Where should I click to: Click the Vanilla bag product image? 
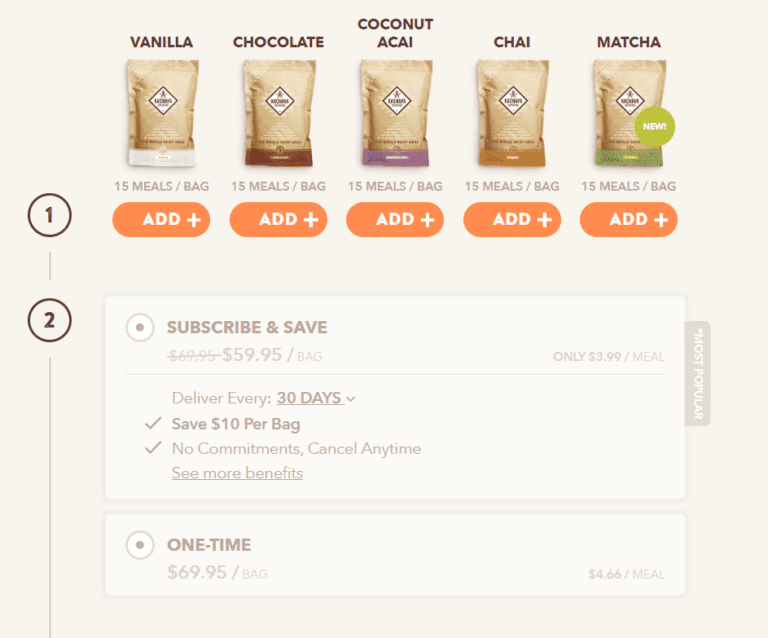coord(162,112)
